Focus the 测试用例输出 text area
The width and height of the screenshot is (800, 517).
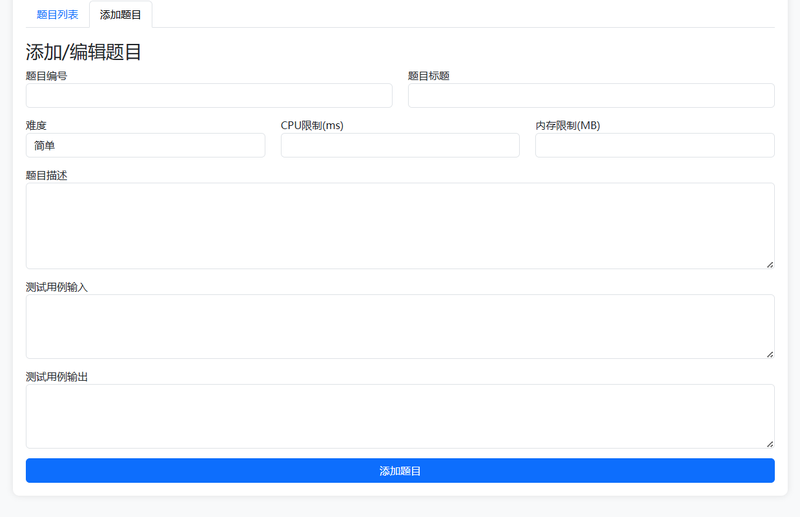point(400,416)
